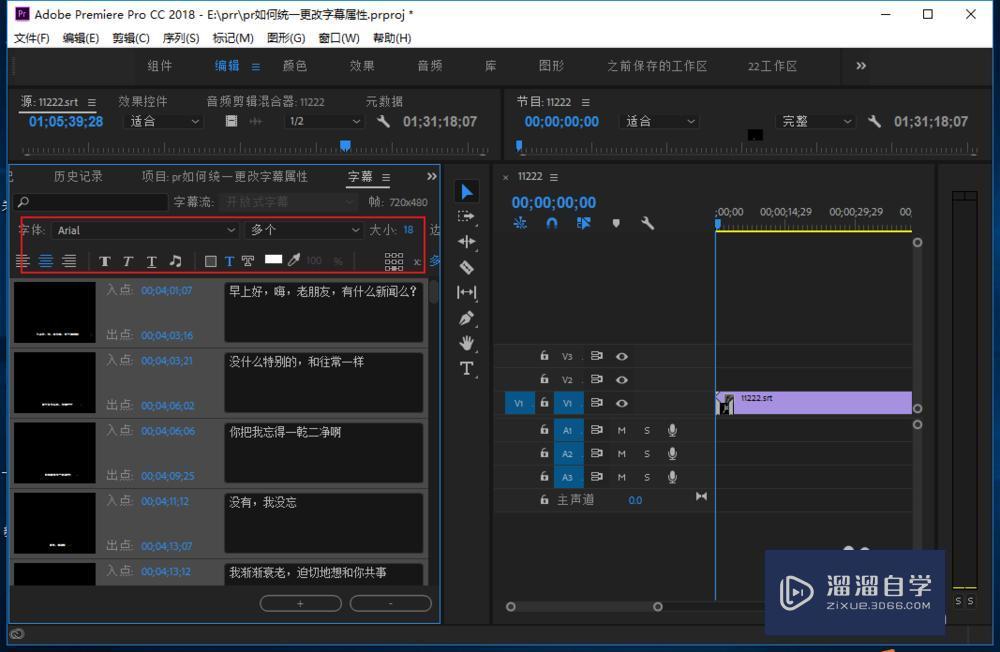The height and width of the screenshot is (652, 1000).
Task: Expand hidden panel tabs chevrons
Action: point(432,176)
